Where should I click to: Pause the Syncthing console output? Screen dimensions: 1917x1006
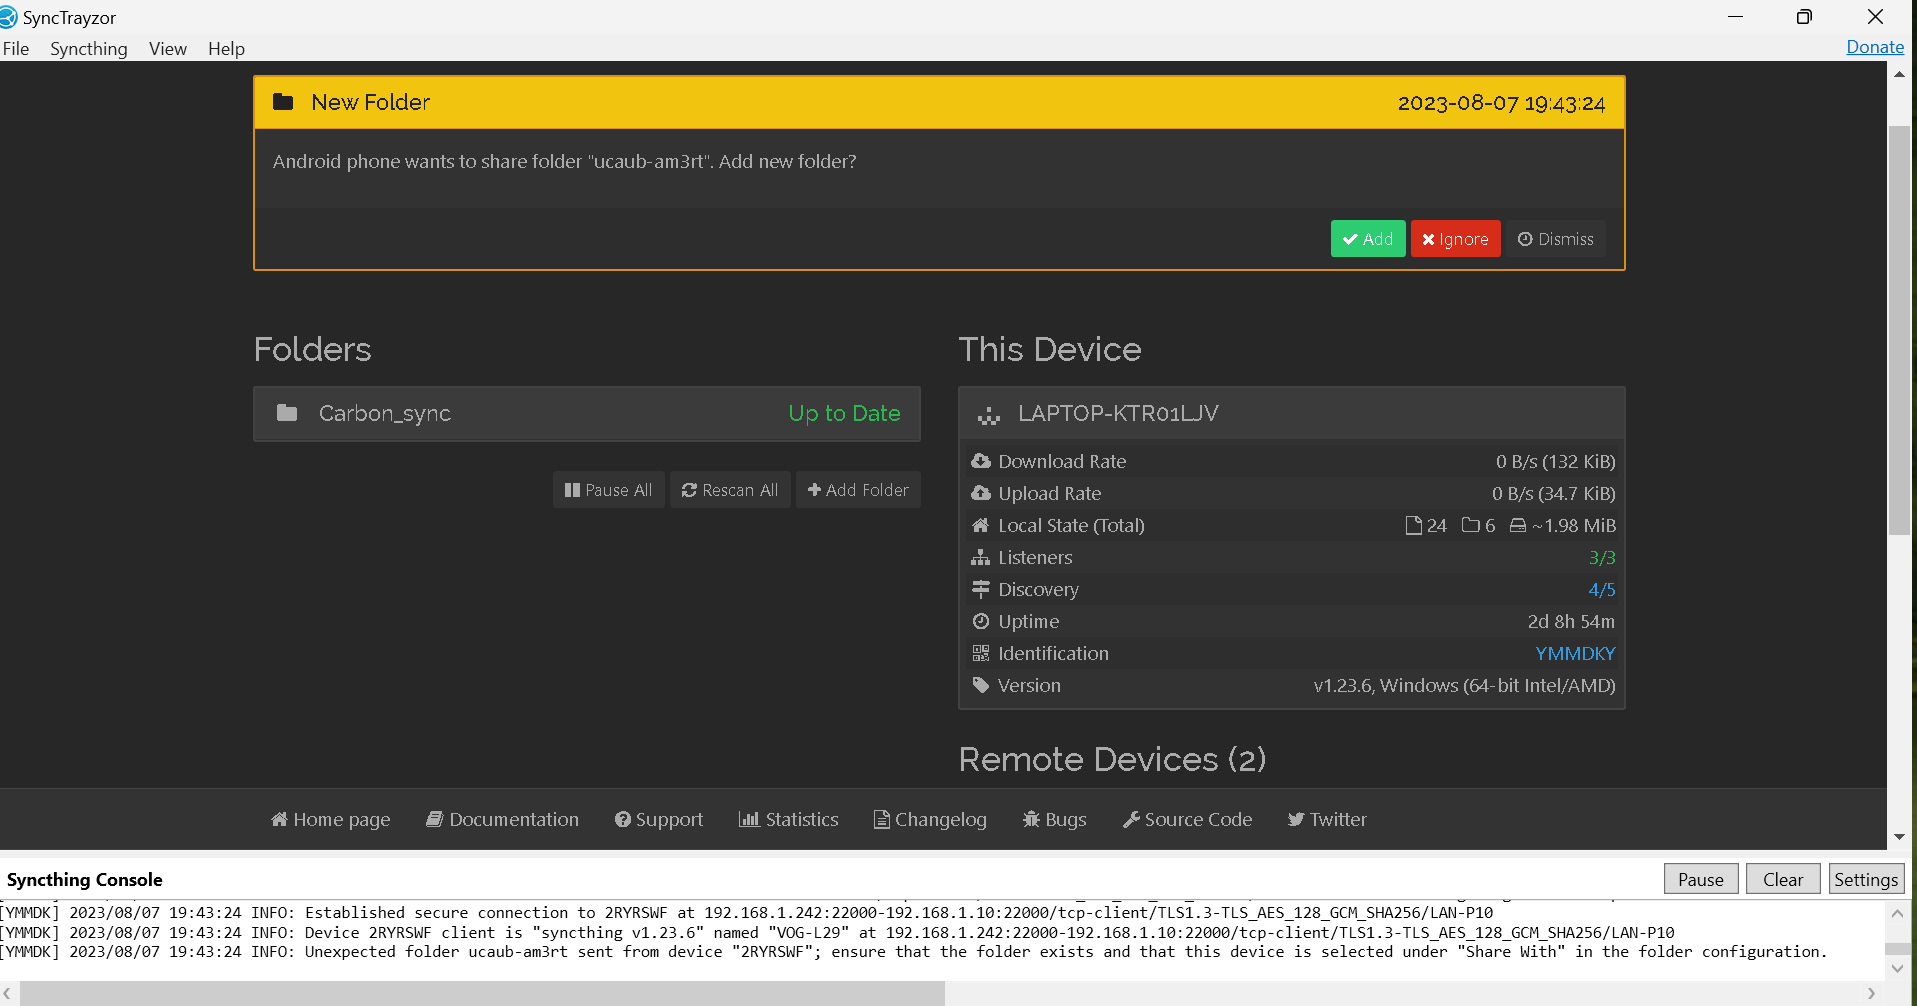point(1701,879)
